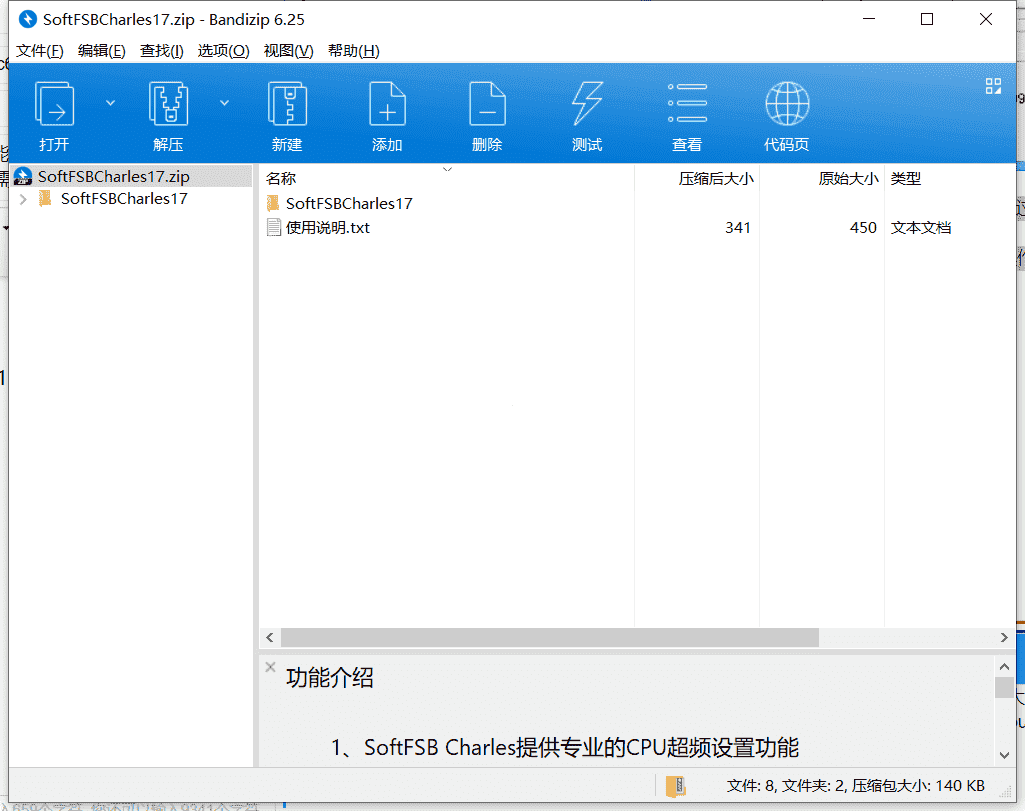Click the original size value 450
This screenshot has height=811, width=1025.
tap(863, 227)
